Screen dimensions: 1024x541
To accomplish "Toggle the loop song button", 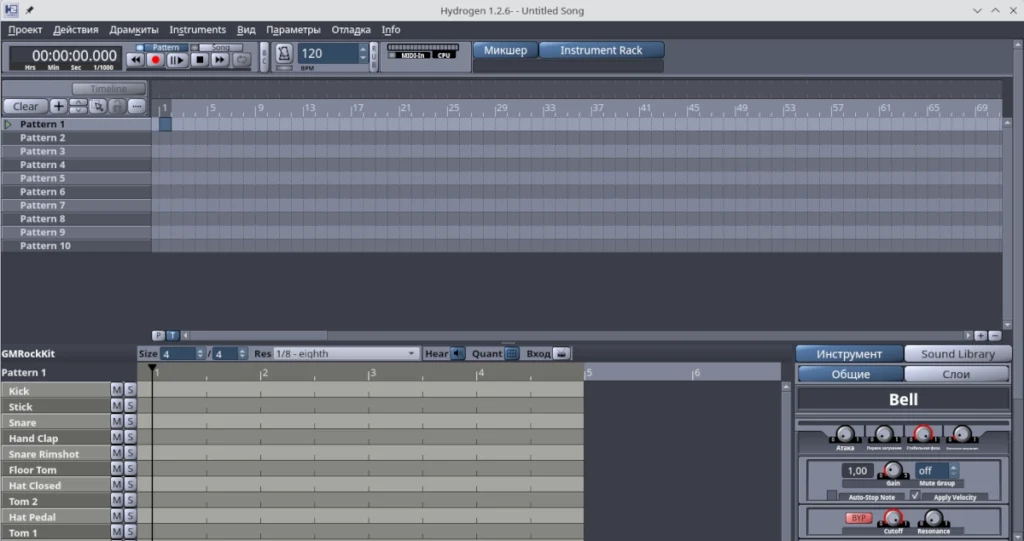I will [x=242, y=60].
